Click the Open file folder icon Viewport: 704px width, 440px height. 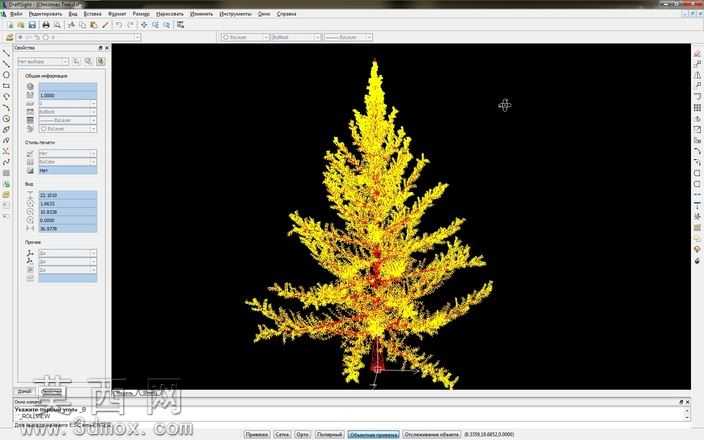pyautogui.click(x=21, y=25)
